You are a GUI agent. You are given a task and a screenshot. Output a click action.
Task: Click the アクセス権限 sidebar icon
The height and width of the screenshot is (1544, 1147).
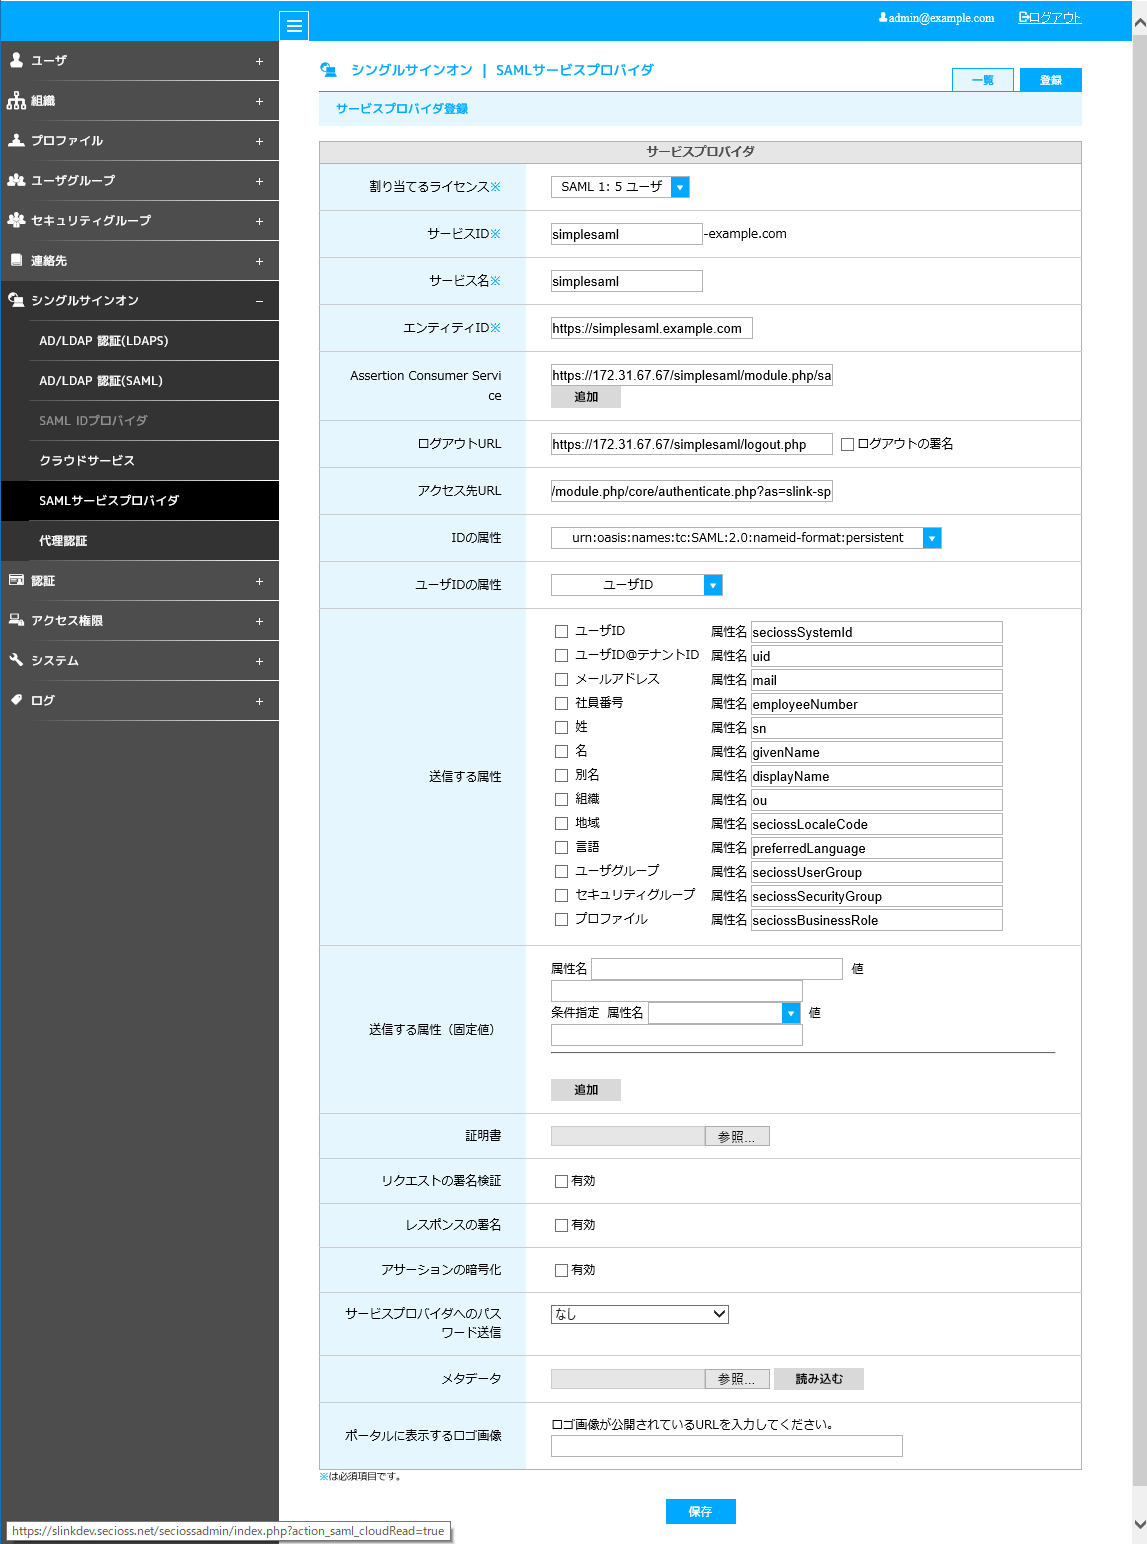[x=16, y=620]
